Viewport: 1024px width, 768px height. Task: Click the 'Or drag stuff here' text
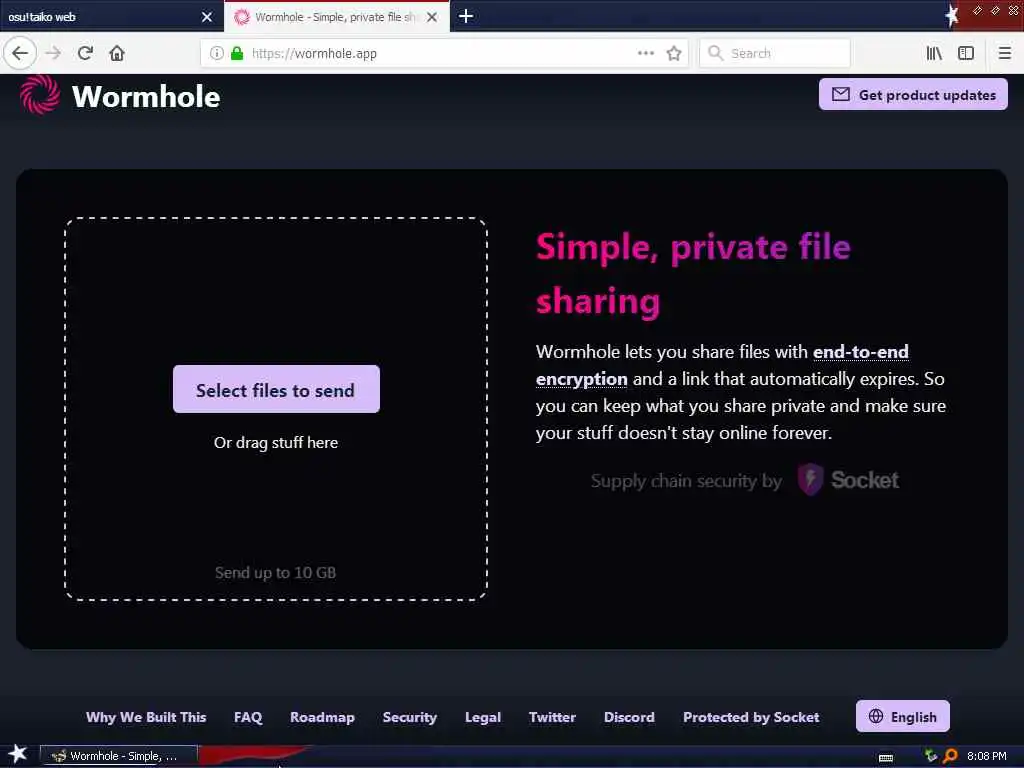276,443
